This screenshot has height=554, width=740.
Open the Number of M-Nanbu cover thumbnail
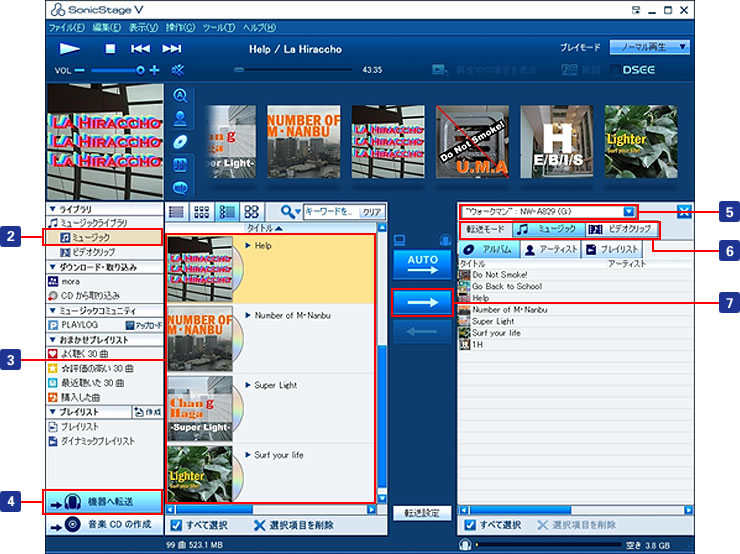click(x=303, y=142)
